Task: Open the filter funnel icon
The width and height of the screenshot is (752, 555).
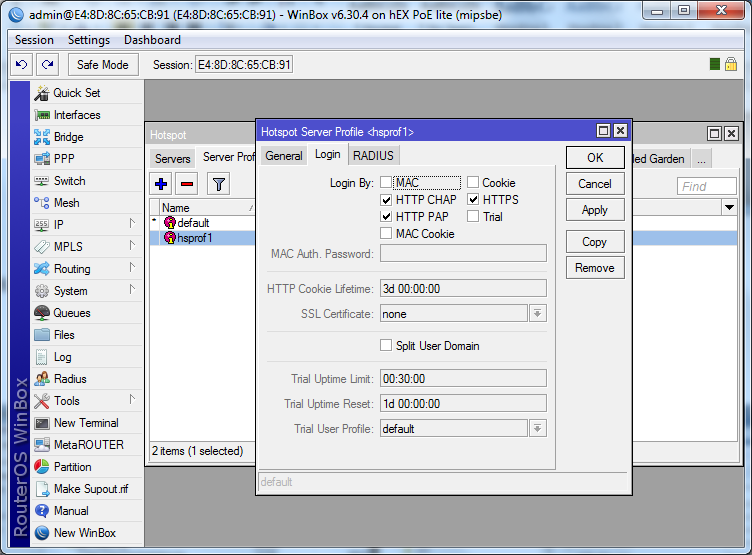Action: pyautogui.click(x=219, y=184)
